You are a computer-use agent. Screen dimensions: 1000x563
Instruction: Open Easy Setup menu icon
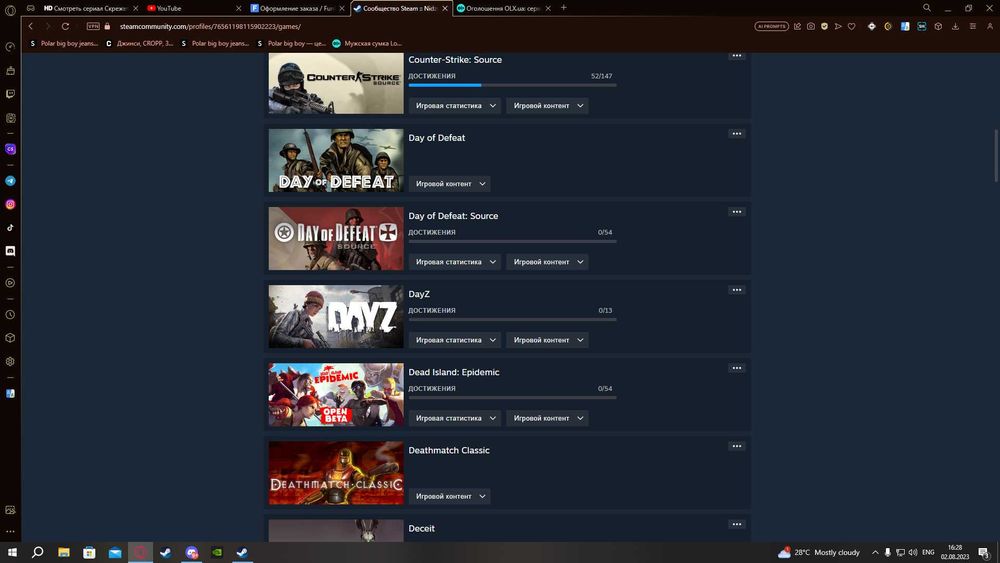pos(973,26)
